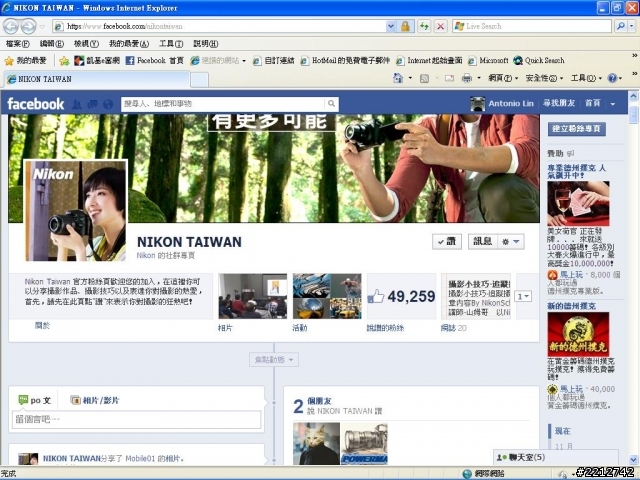Click the po文 speech bubble icon

(23, 399)
